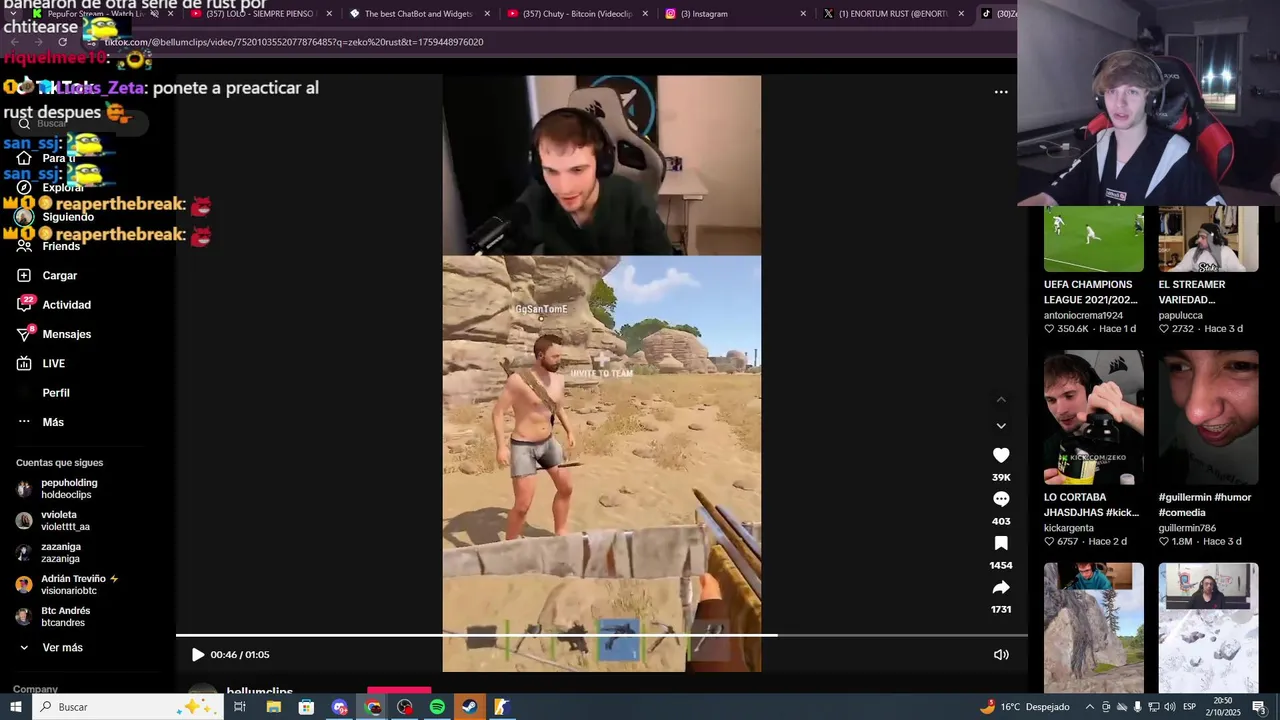This screenshot has width=1280, height=720.
Task: Open the taskbar volume control
Action: point(1170,707)
